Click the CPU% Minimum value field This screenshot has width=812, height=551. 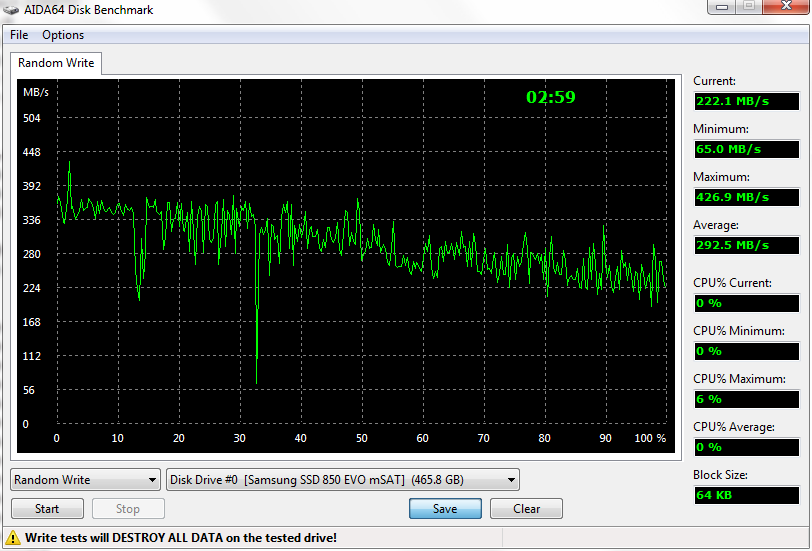tap(747, 351)
